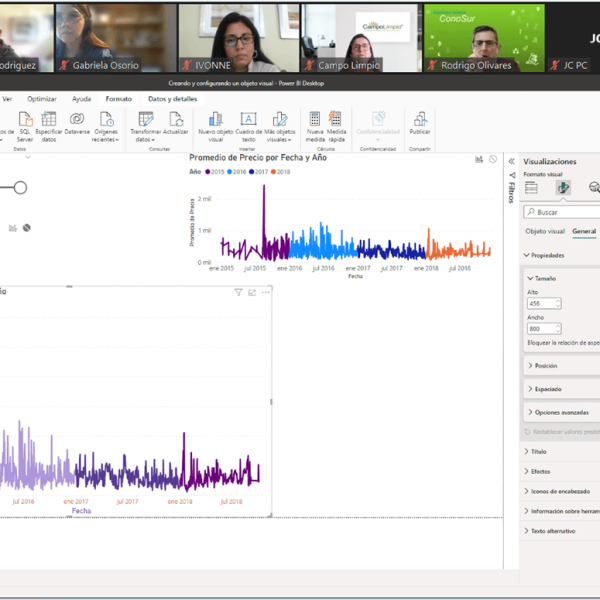Click the Alto height value field
This screenshot has height=600, width=600.
[540, 303]
